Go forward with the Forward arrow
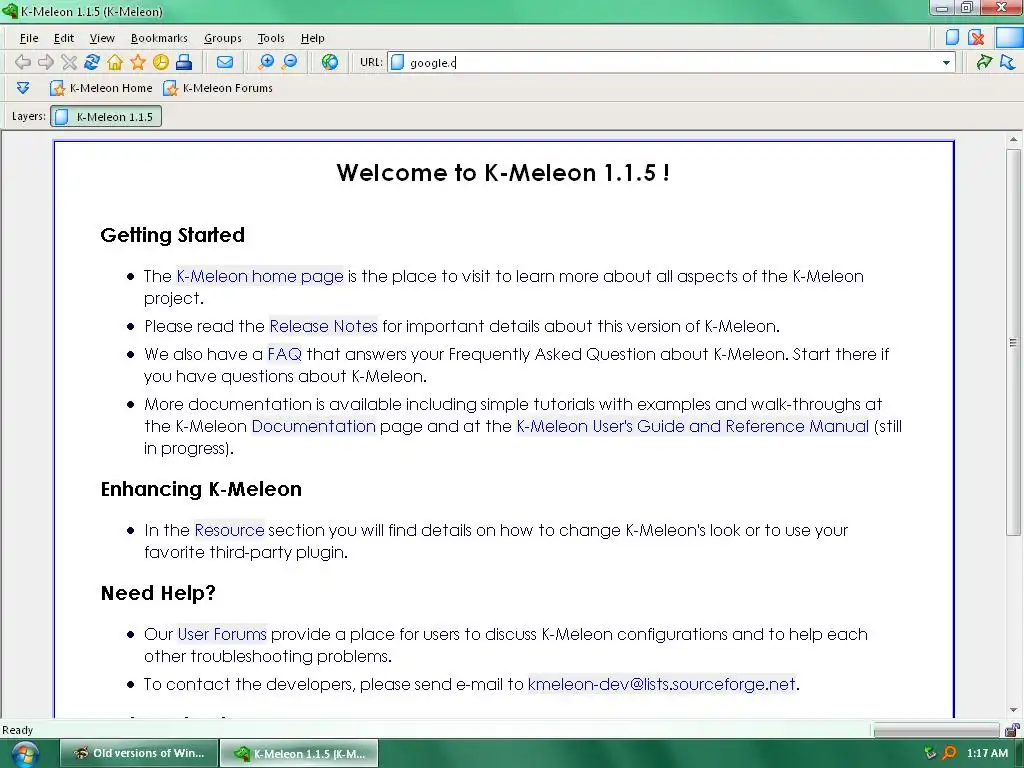Screen dimensions: 1024x768 point(46,62)
